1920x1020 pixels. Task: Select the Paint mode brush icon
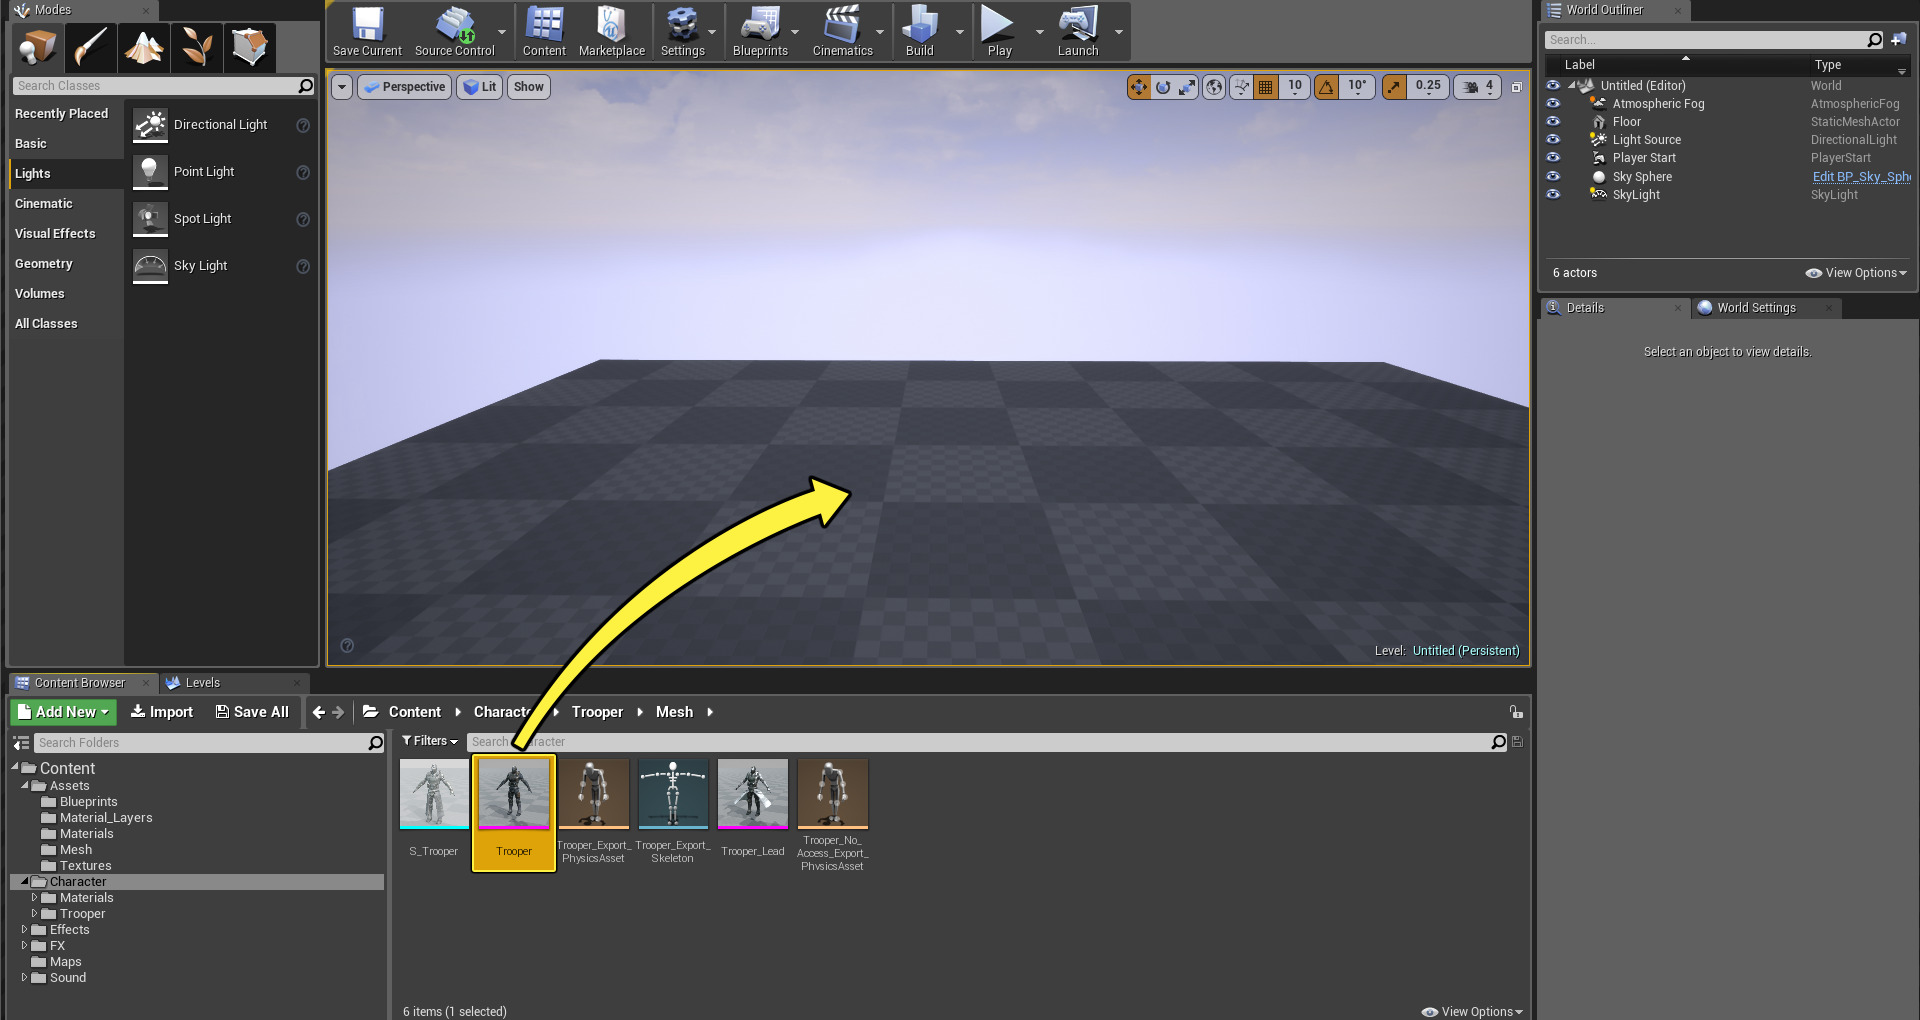click(91, 47)
